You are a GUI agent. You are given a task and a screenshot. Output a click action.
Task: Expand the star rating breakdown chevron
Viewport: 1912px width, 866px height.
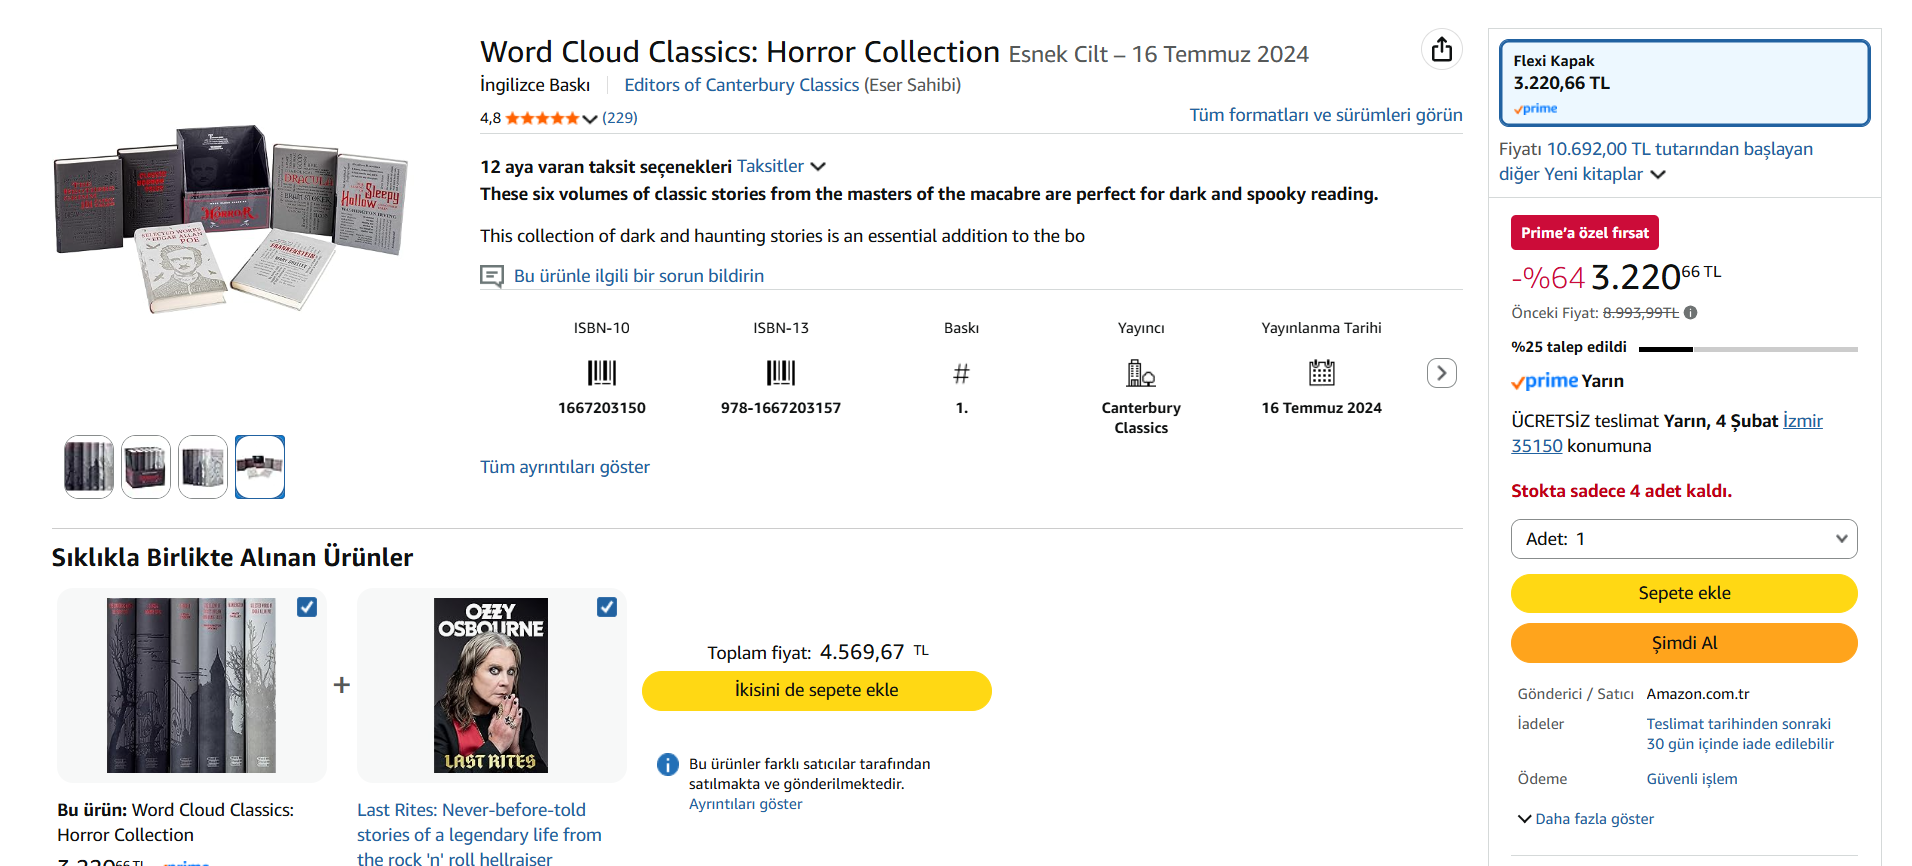click(x=590, y=119)
